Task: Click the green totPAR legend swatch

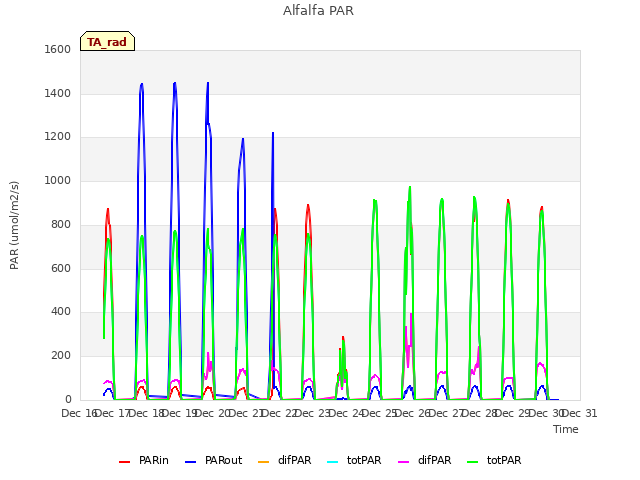Action: tap(472, 462)
